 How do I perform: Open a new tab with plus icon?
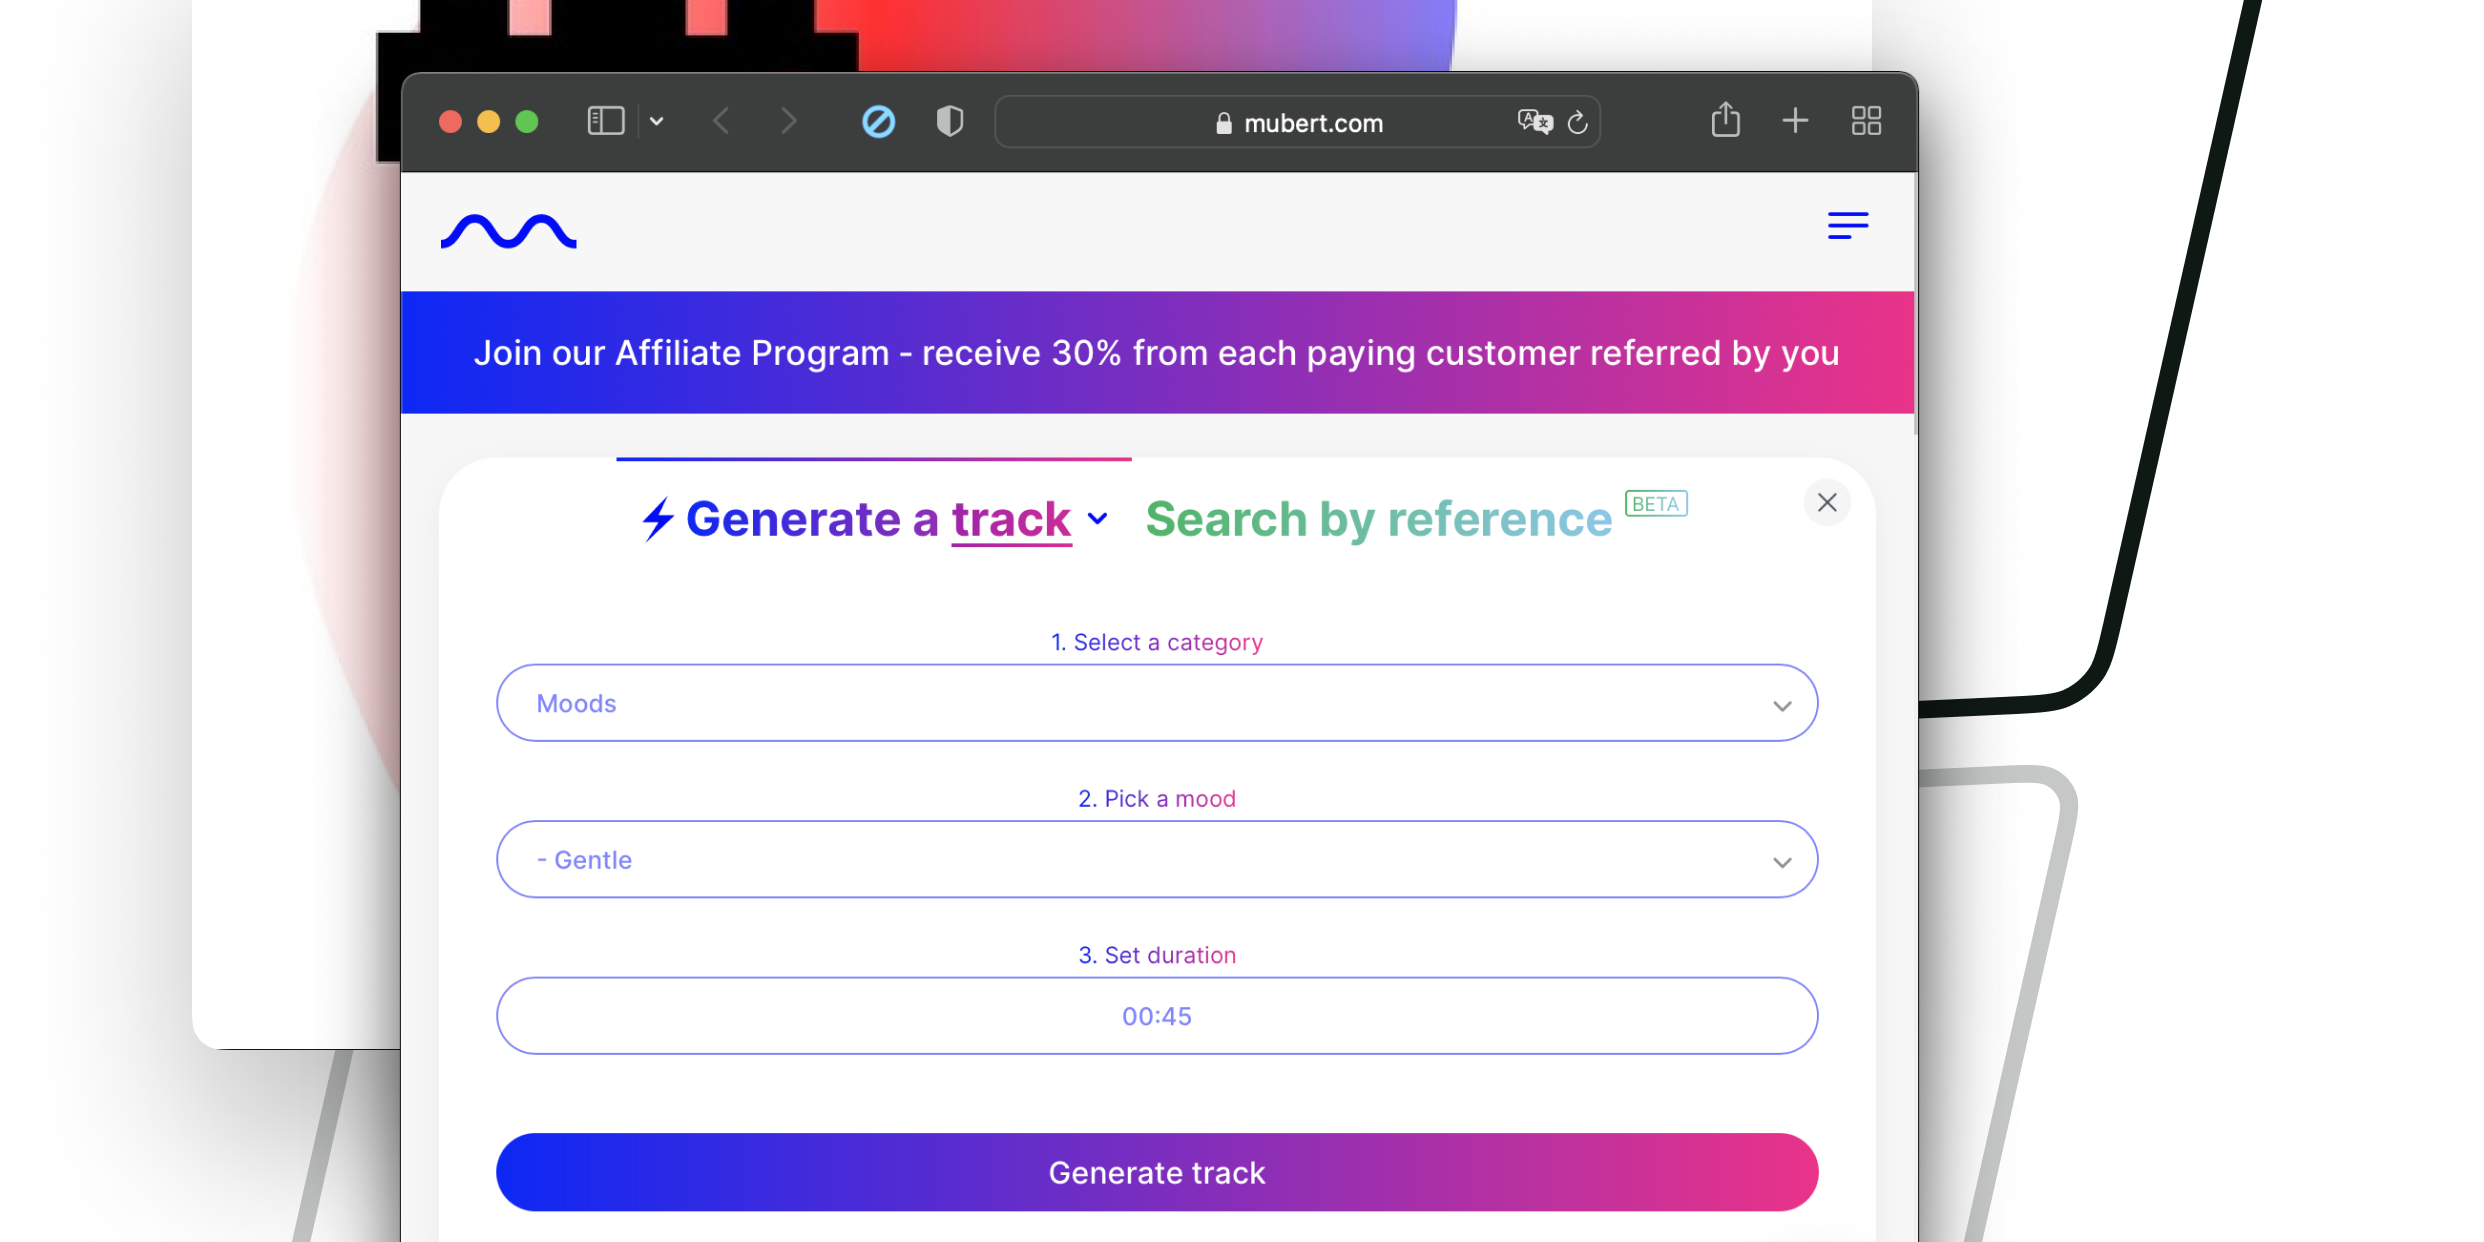(x=1795, y=121)
